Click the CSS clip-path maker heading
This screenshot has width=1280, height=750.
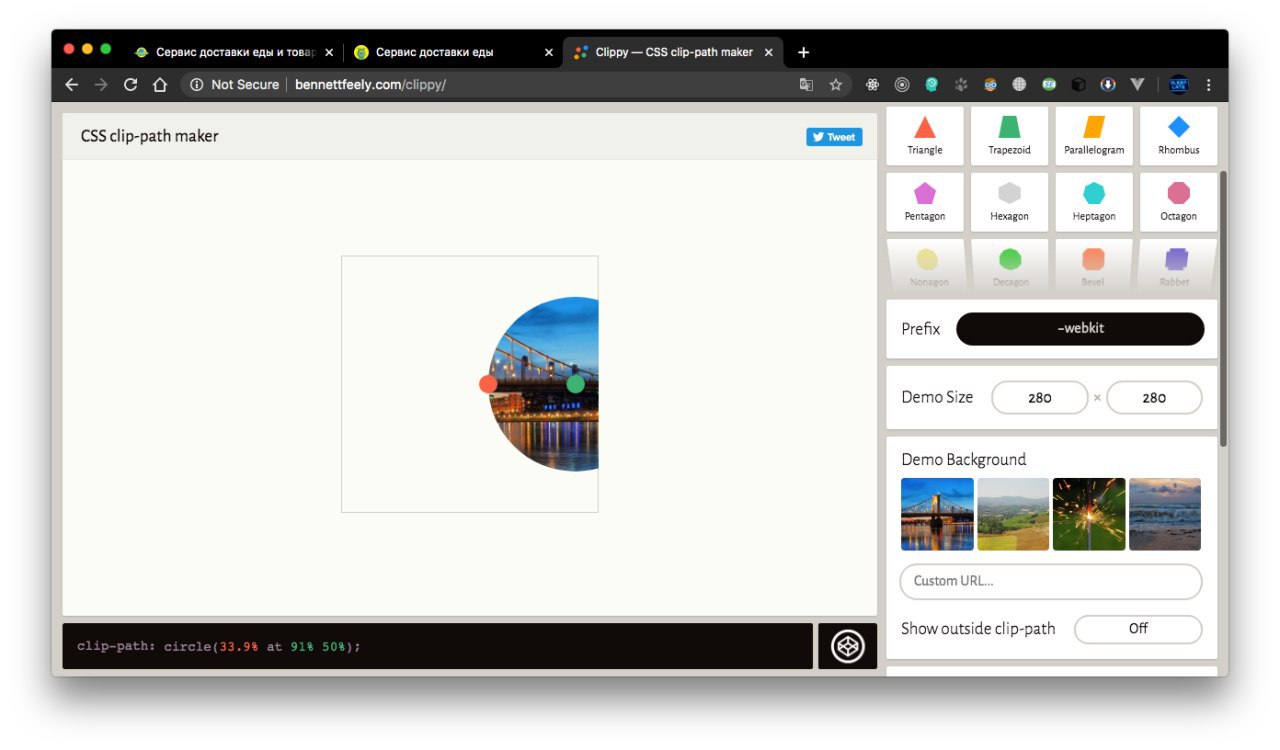[x=149, y=136]
